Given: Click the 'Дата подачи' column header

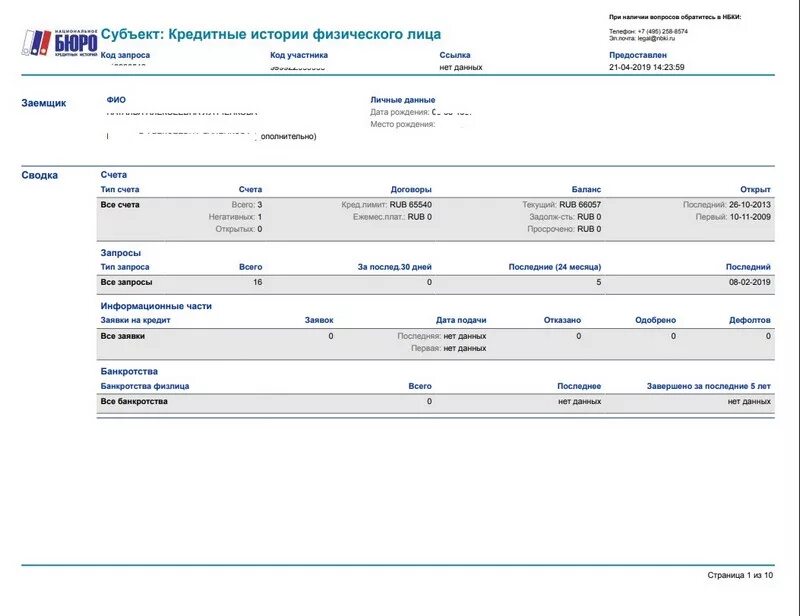Looking at the screenshot, I should point(461,321).
